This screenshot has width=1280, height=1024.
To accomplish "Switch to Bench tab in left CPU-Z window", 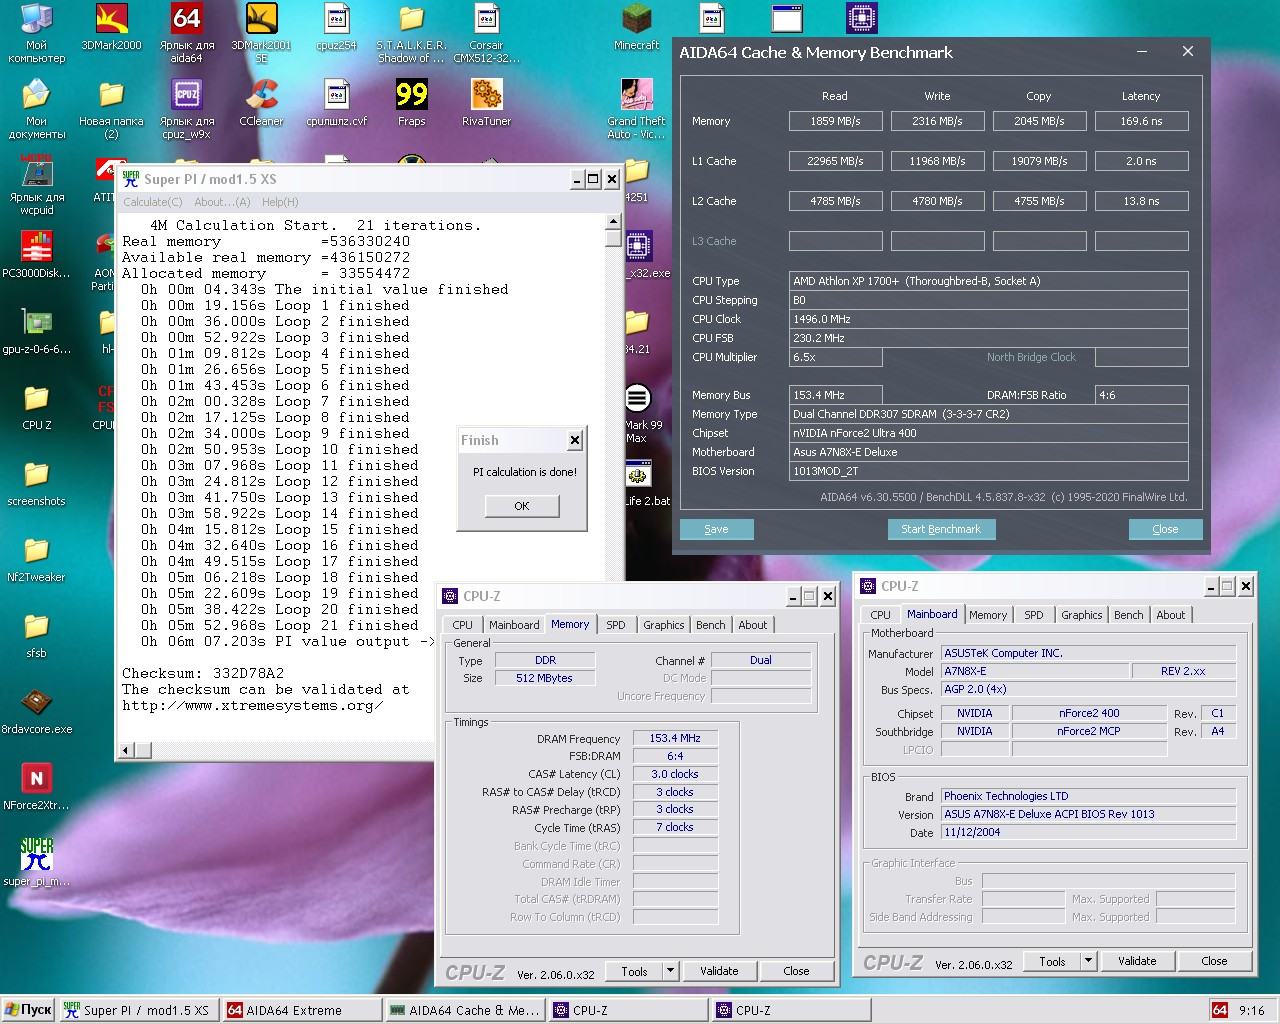I will [x=711, y=625].
